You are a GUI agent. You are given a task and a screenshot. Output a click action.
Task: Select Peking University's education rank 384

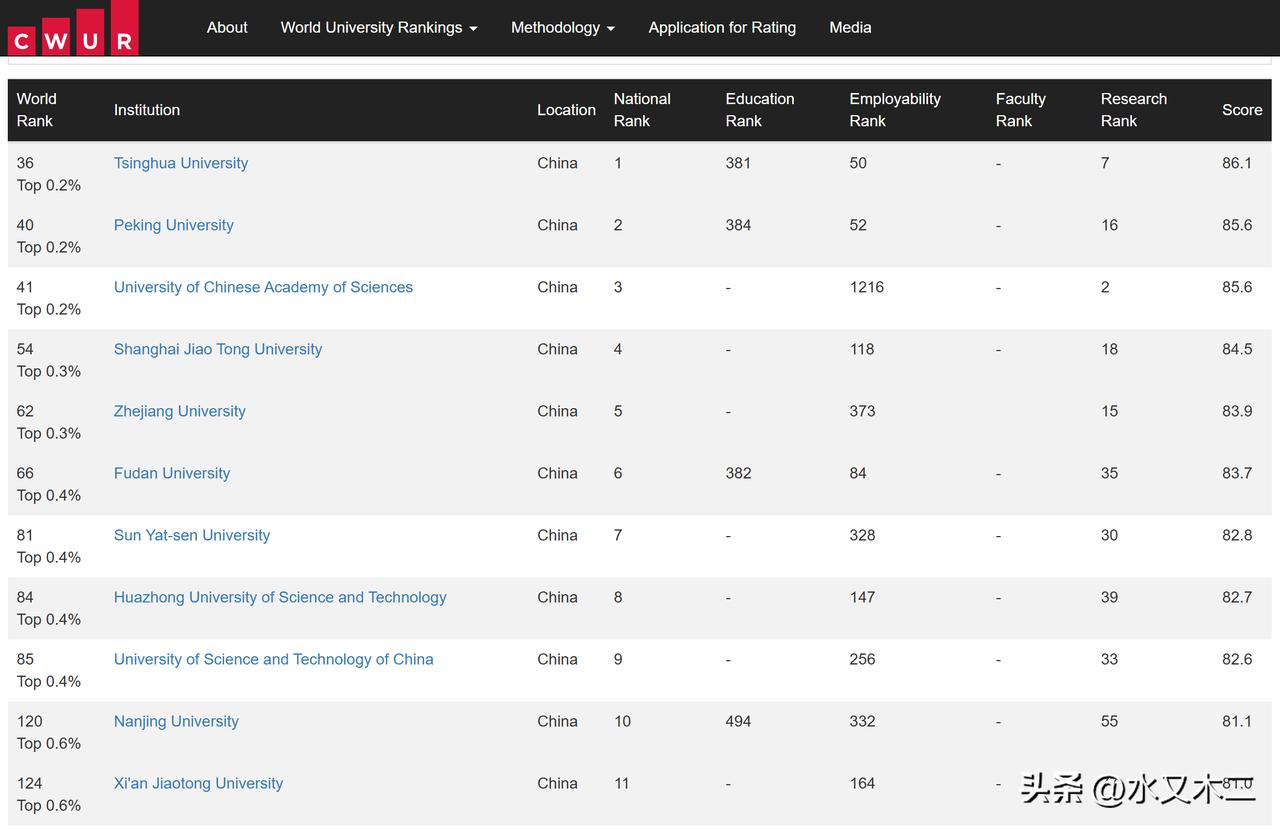(x=738, y=225)
